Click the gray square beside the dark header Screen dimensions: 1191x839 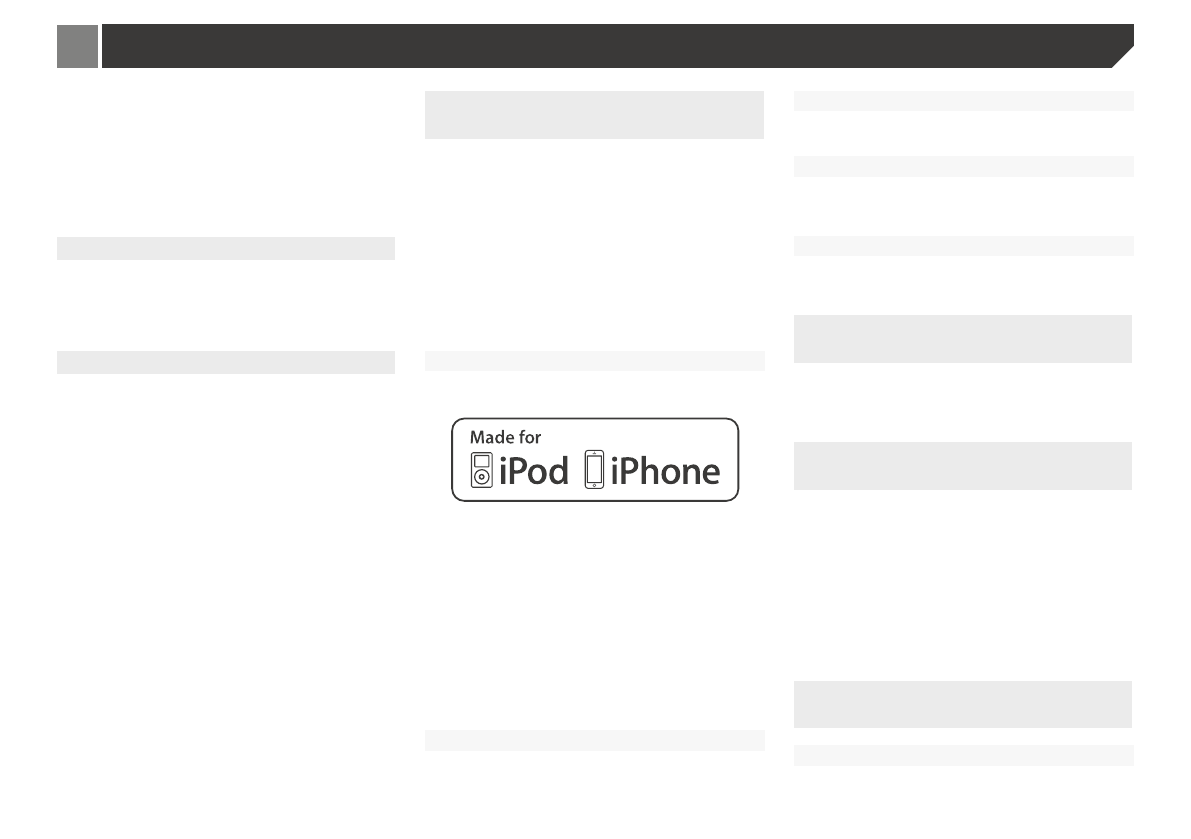point(77,46)
